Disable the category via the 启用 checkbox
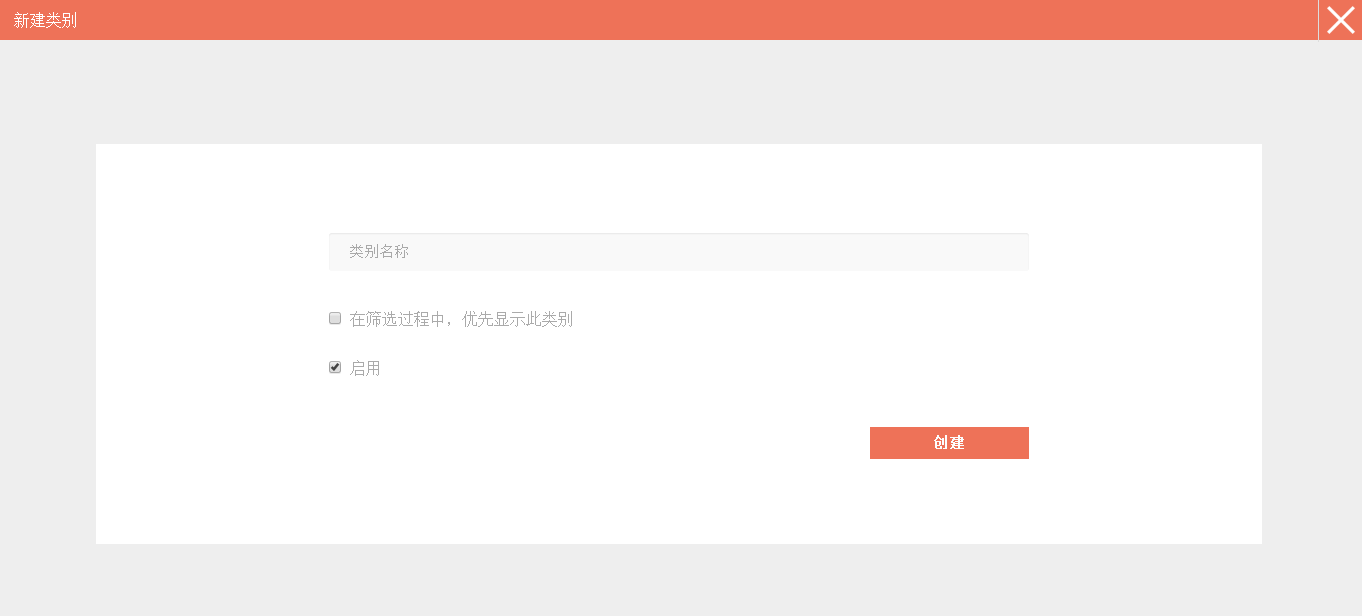Image resolution: width=1362 pixels, height=616 pixels. [335, 367]
